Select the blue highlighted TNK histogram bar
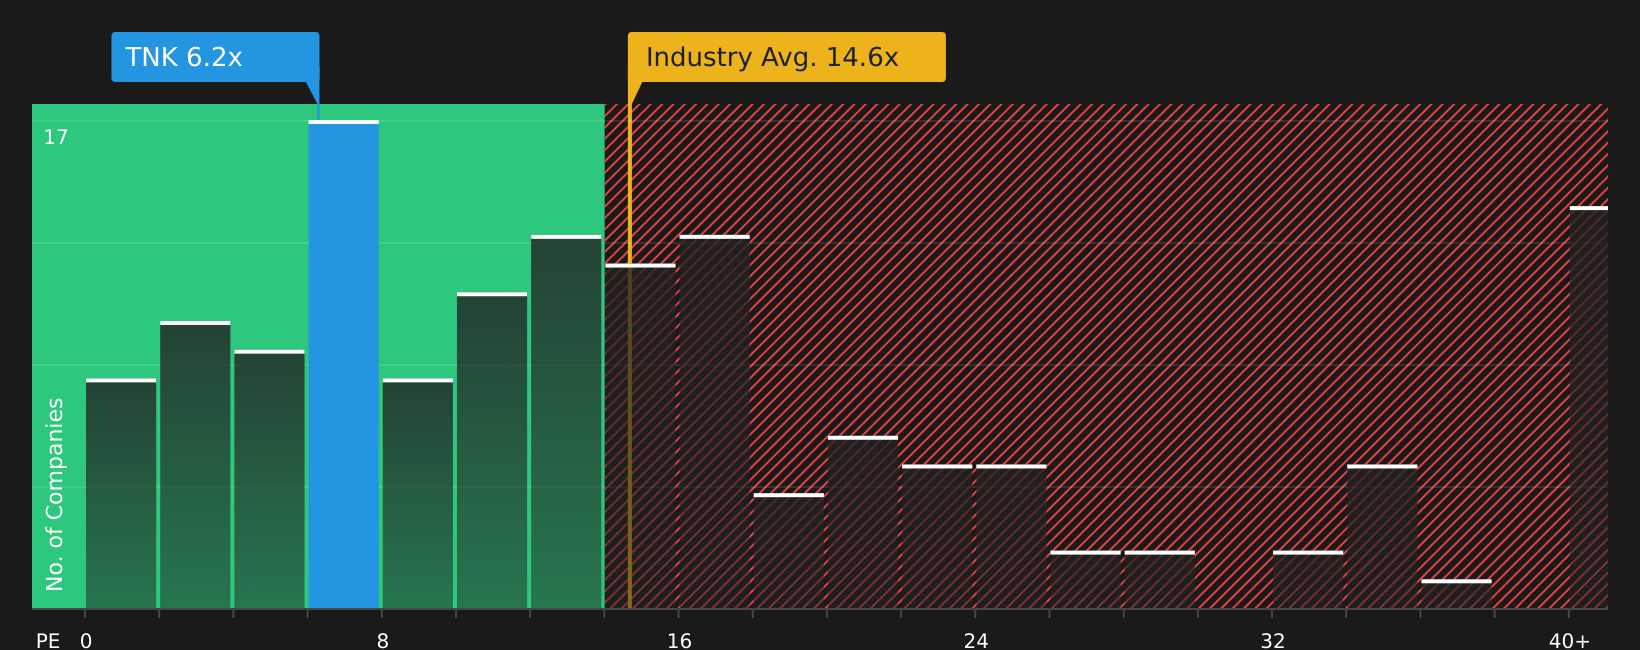This screenshot has height=650, width=1640. coord(344,365)
